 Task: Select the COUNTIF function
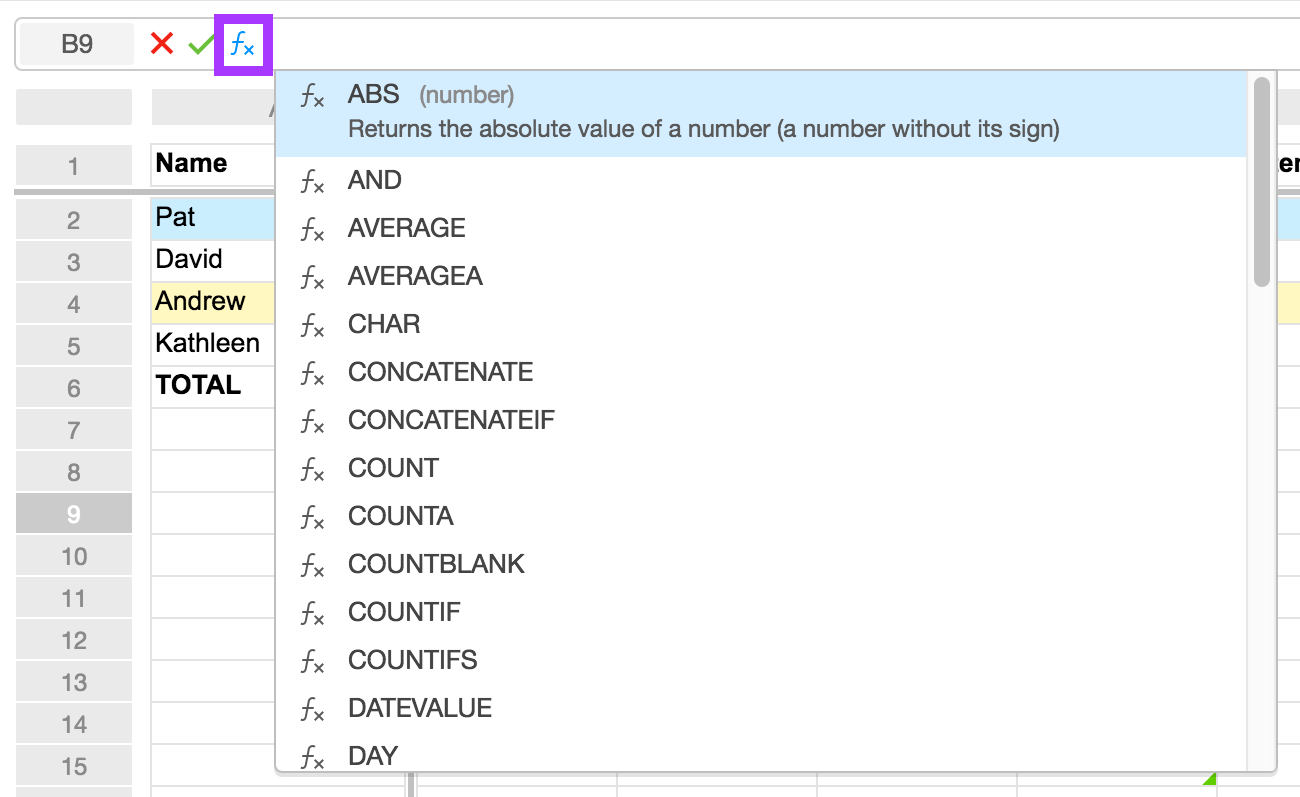click(x=403, y=612)
